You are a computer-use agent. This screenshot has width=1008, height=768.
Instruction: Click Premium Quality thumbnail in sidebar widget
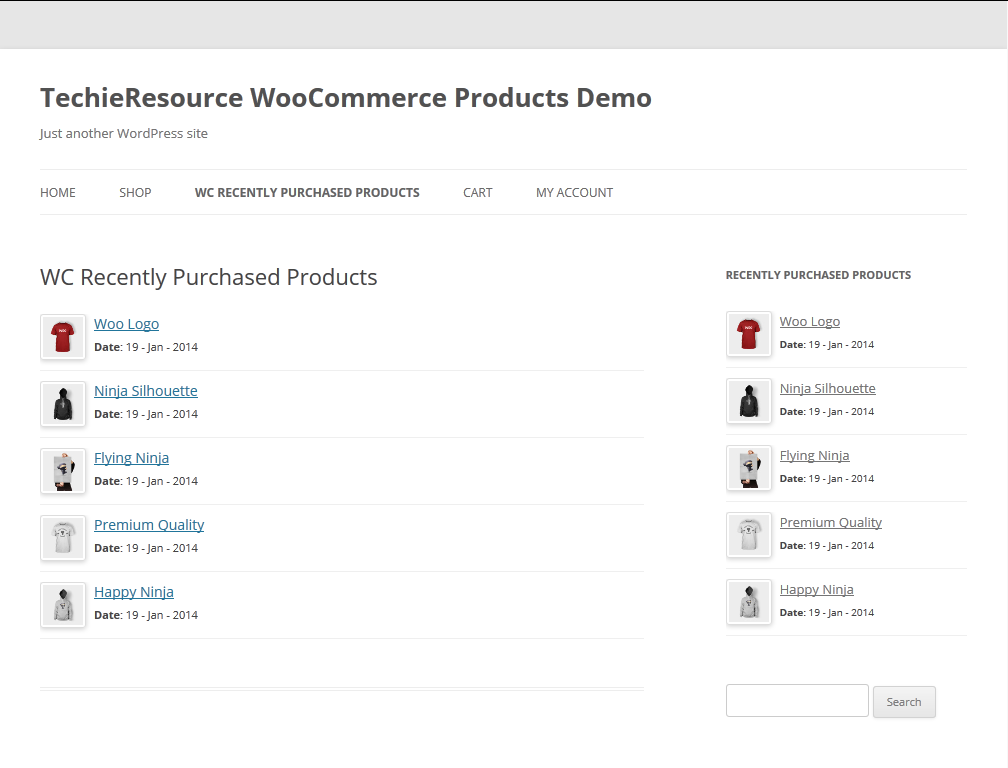pyautogui.click(x=749, y=535)
